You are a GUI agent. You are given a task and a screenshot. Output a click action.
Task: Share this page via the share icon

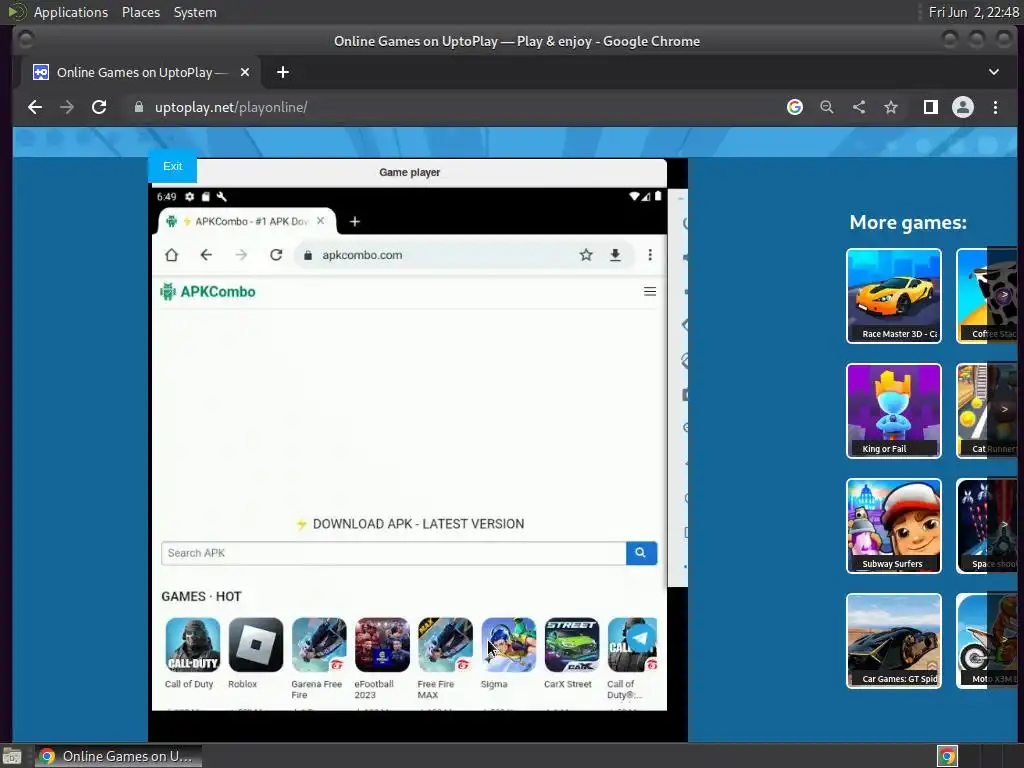pos(859,107)
